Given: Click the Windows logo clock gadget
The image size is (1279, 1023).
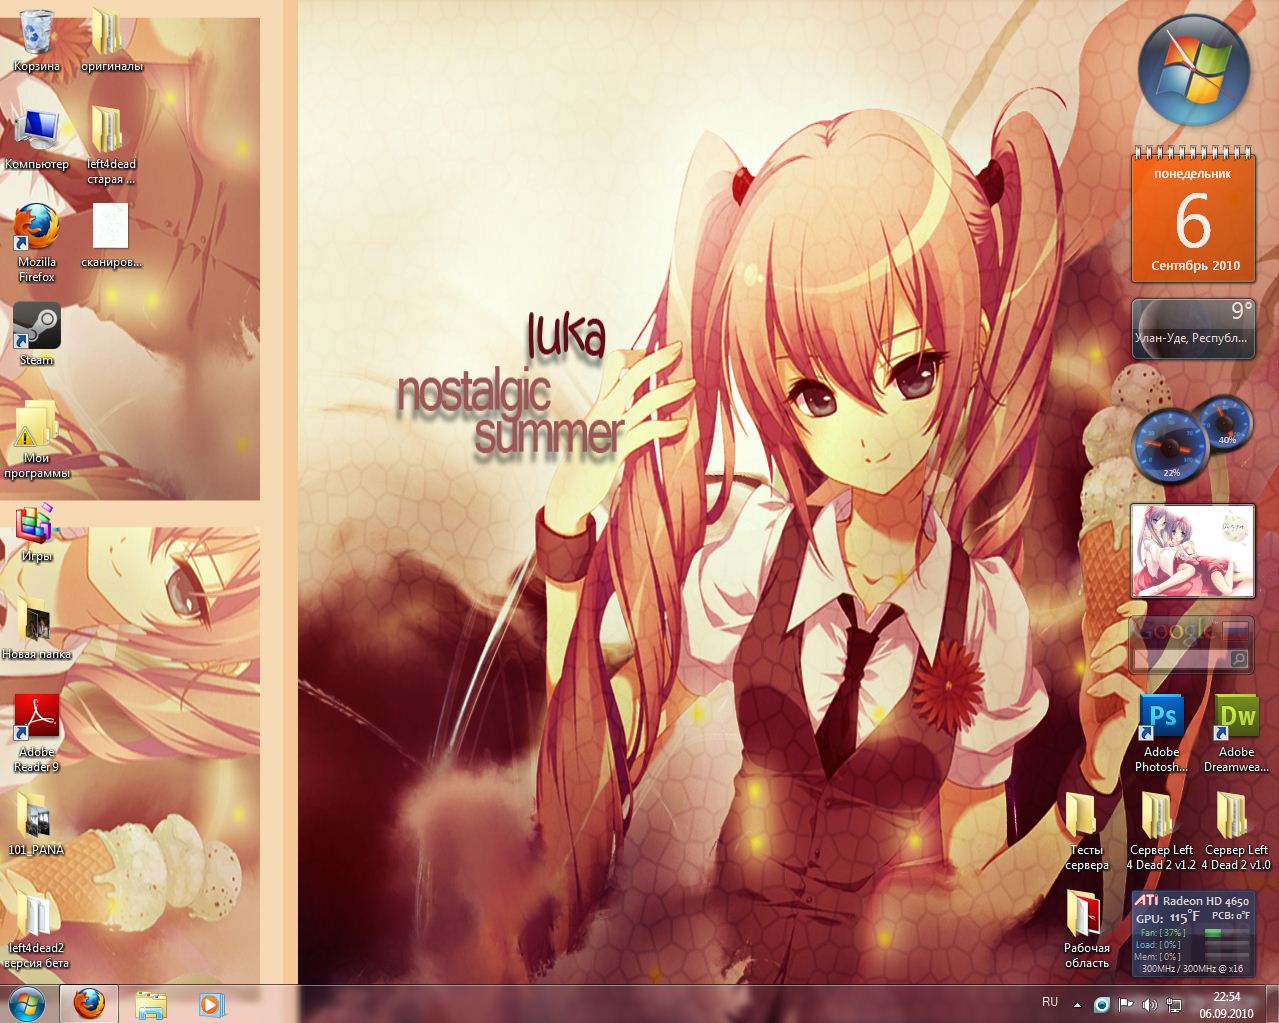Looking at the screenshot, I should [x=1194, y=70].
